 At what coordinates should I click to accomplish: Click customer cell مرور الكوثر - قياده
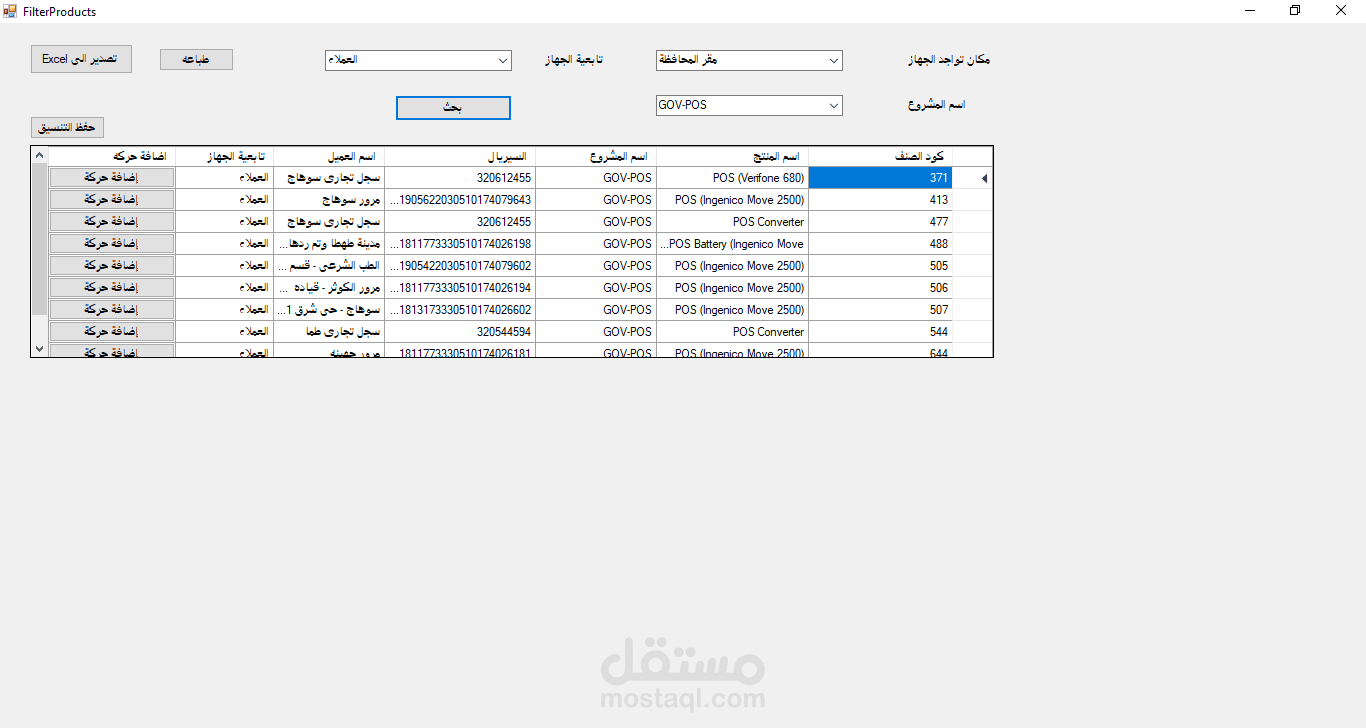(x=329, y=288)
